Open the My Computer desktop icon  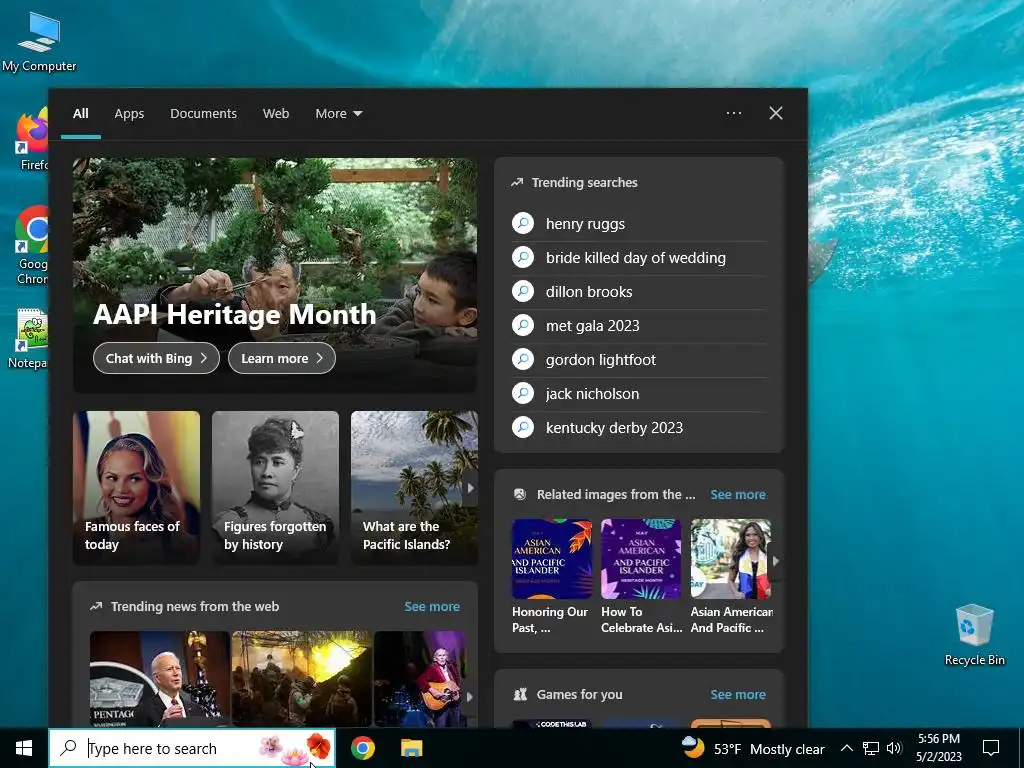click(39, 42)
